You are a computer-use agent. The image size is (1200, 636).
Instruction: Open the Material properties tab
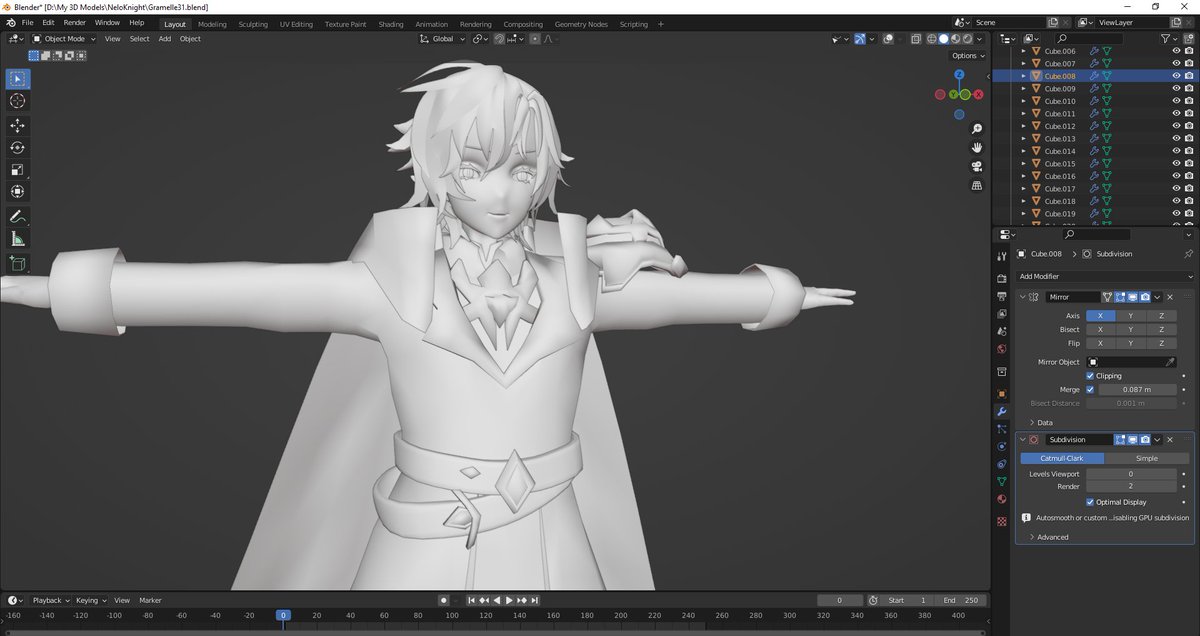coord(1002,499)
